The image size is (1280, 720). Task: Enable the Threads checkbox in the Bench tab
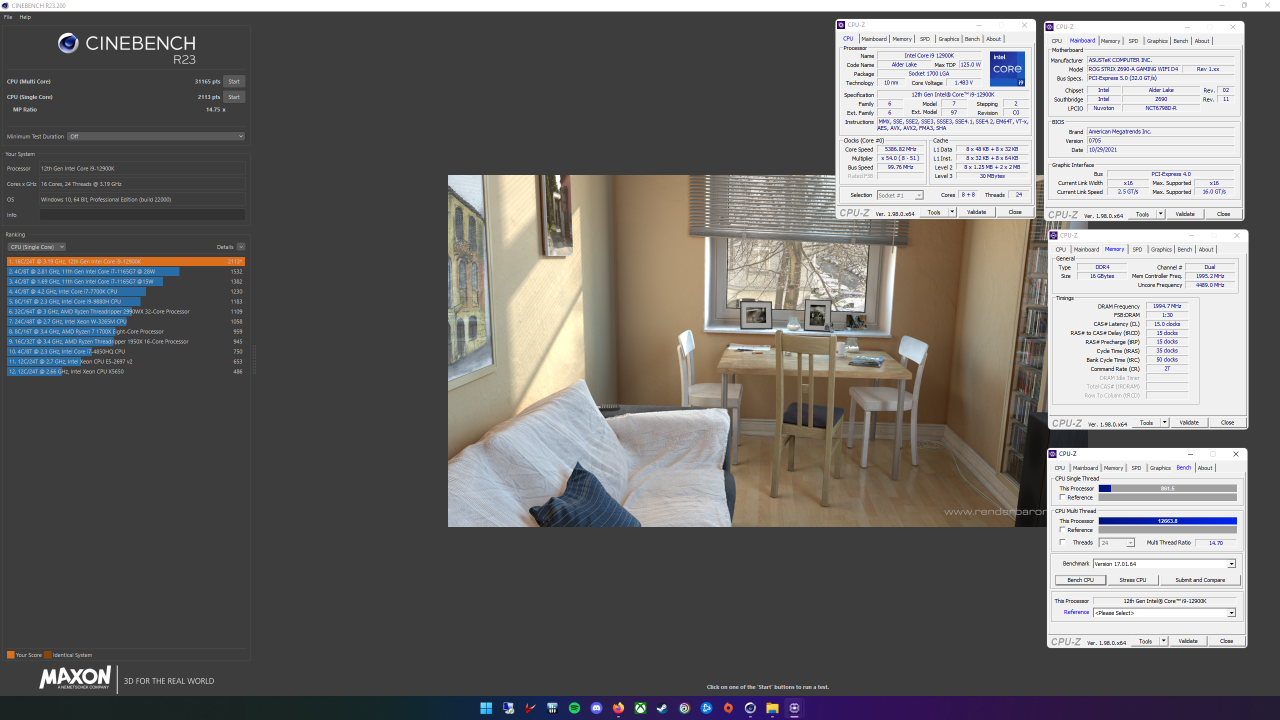coord(1062,542)
